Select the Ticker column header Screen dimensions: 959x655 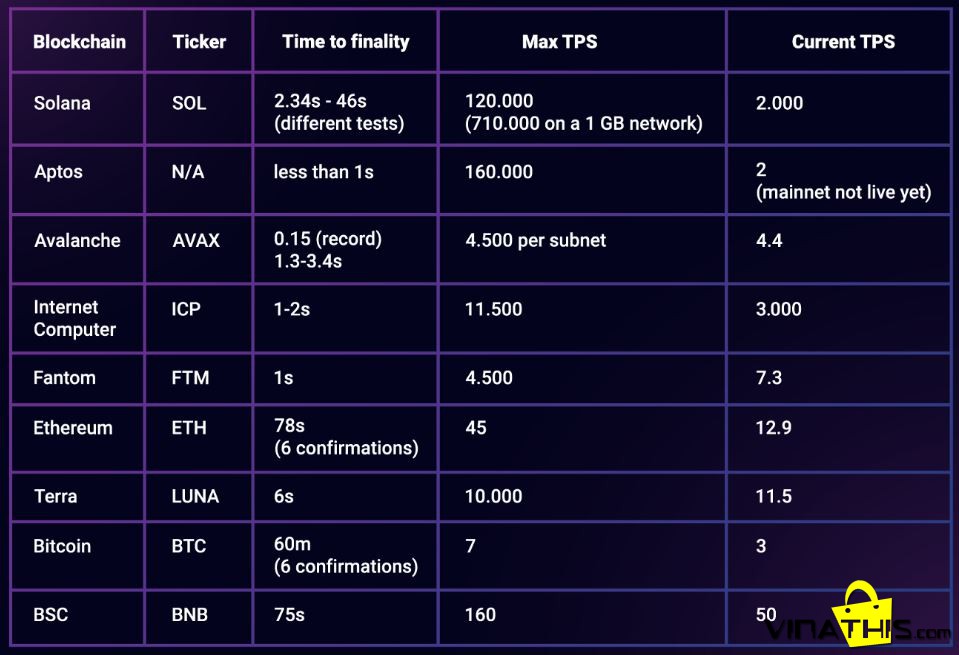(199, 41)
